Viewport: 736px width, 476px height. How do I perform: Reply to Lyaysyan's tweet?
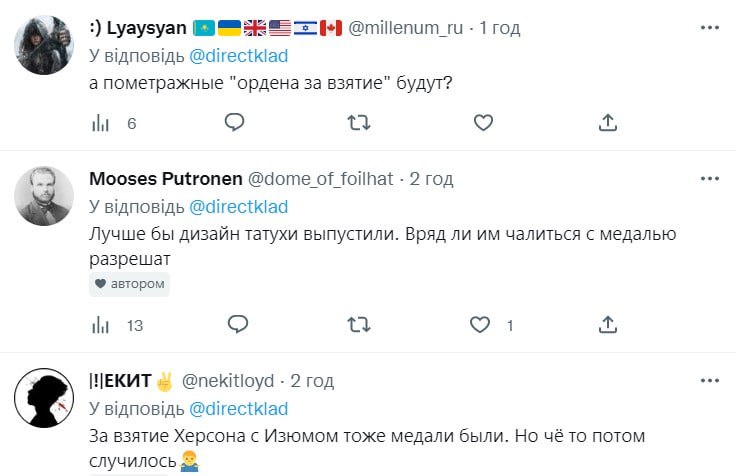click(x=235, y=122)
